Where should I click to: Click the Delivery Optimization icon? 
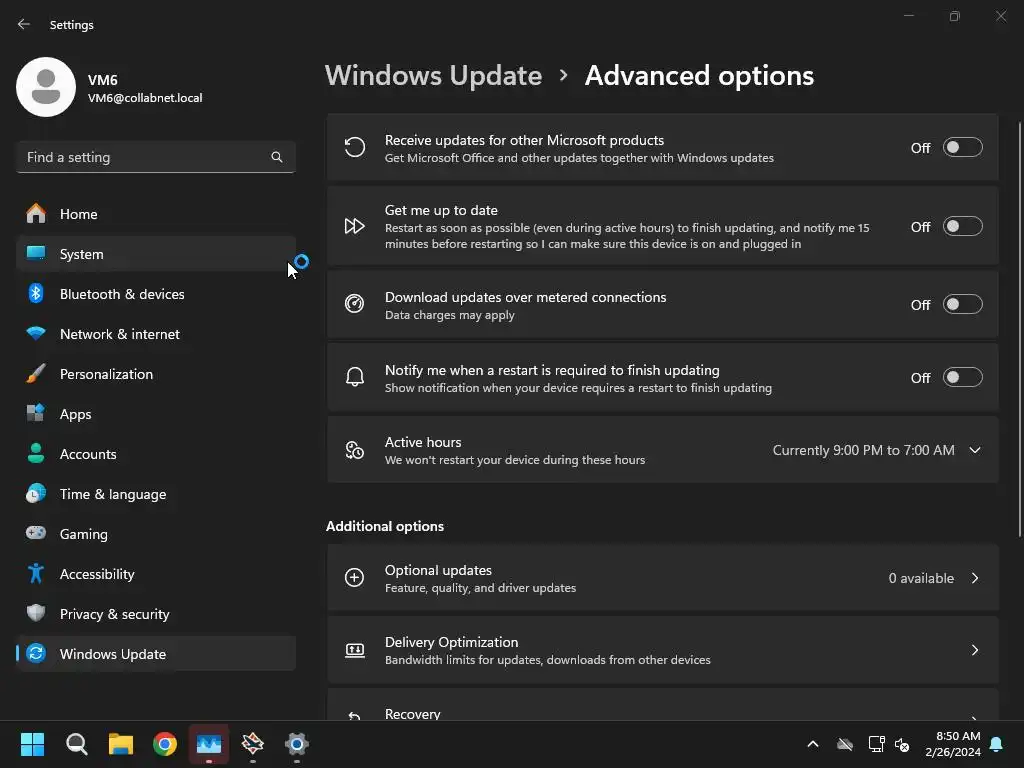pos(355,650)
